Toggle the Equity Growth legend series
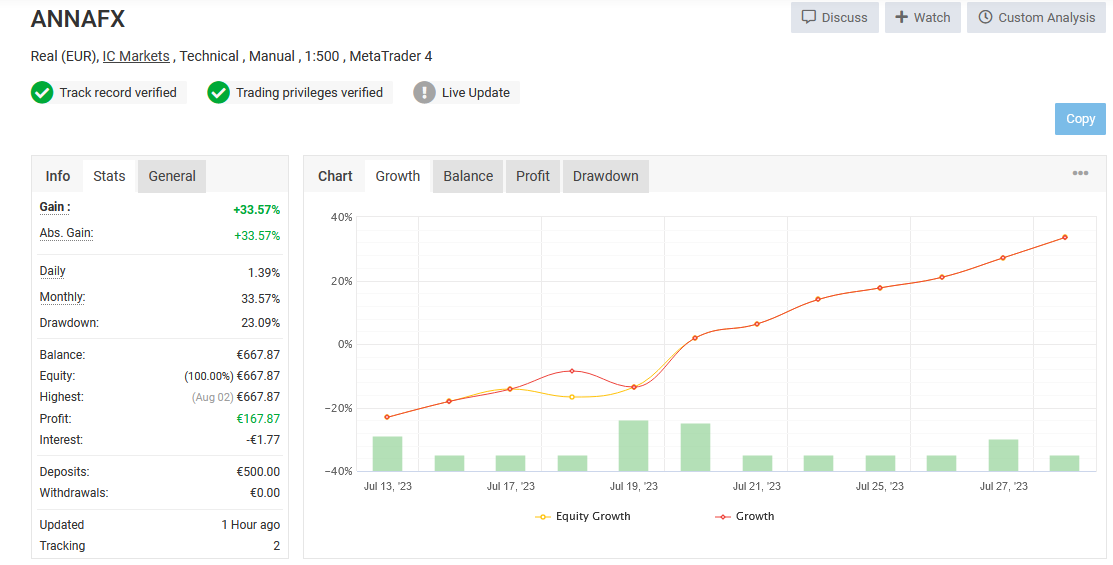 (x=583, y=516)
